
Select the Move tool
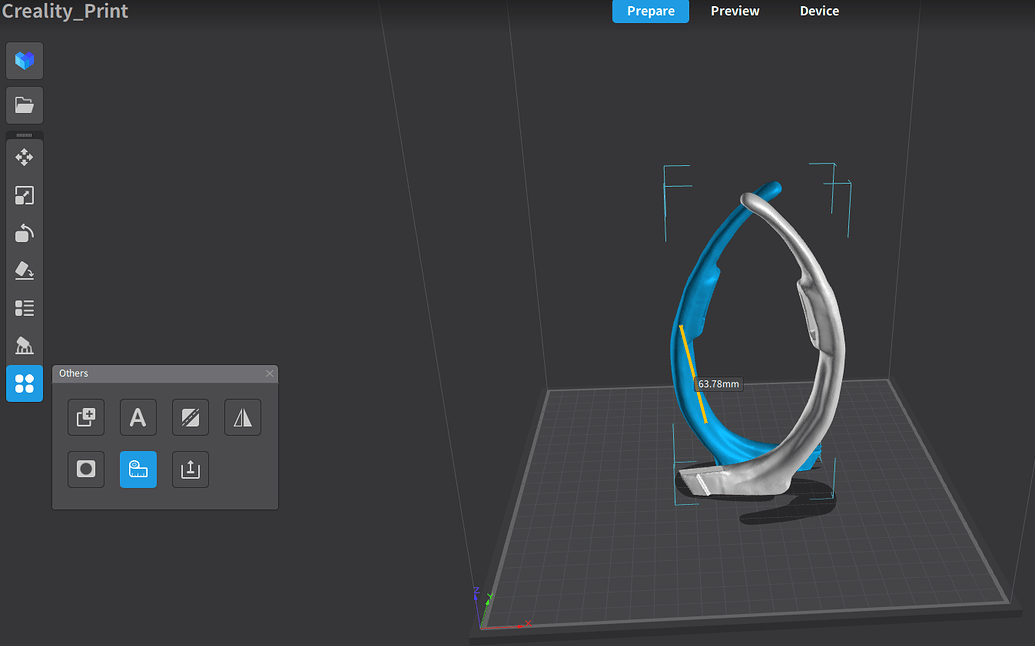(x=24, y=157)
